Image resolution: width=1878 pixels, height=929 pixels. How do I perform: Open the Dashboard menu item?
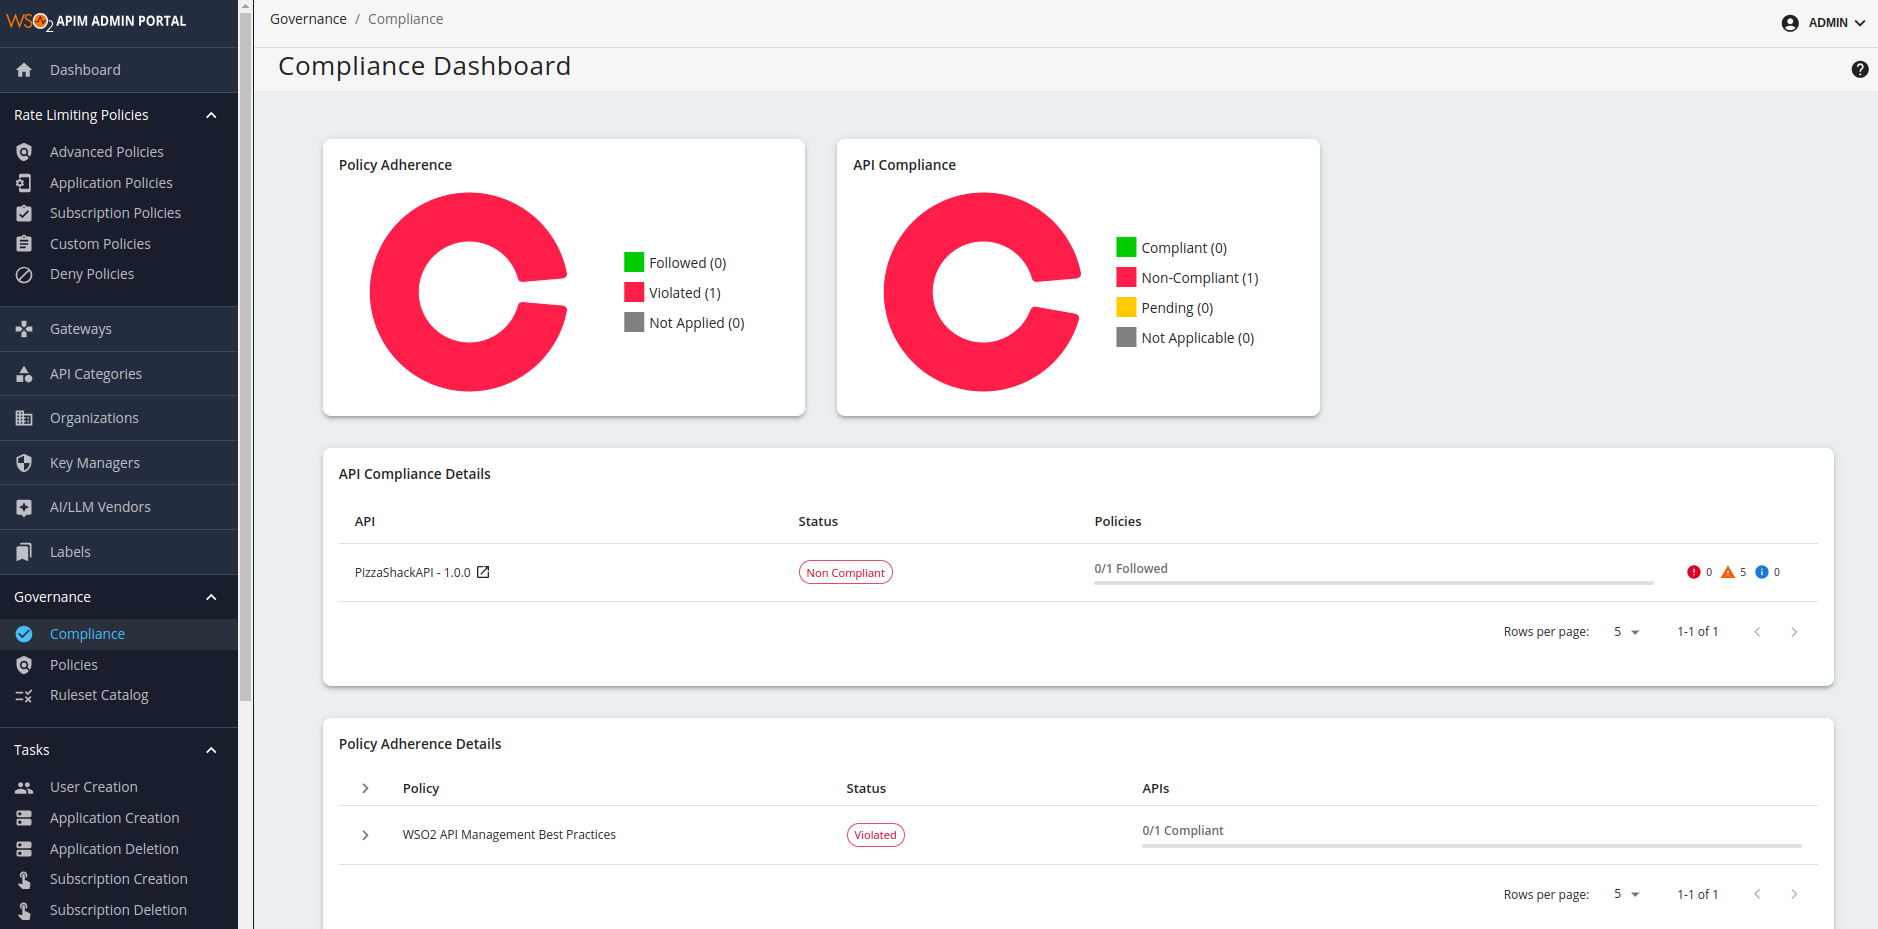(119, 70)
